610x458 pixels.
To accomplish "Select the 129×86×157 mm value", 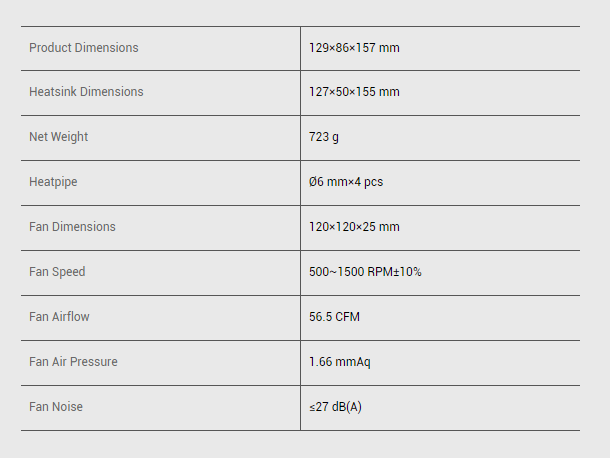I will (354, 48).
